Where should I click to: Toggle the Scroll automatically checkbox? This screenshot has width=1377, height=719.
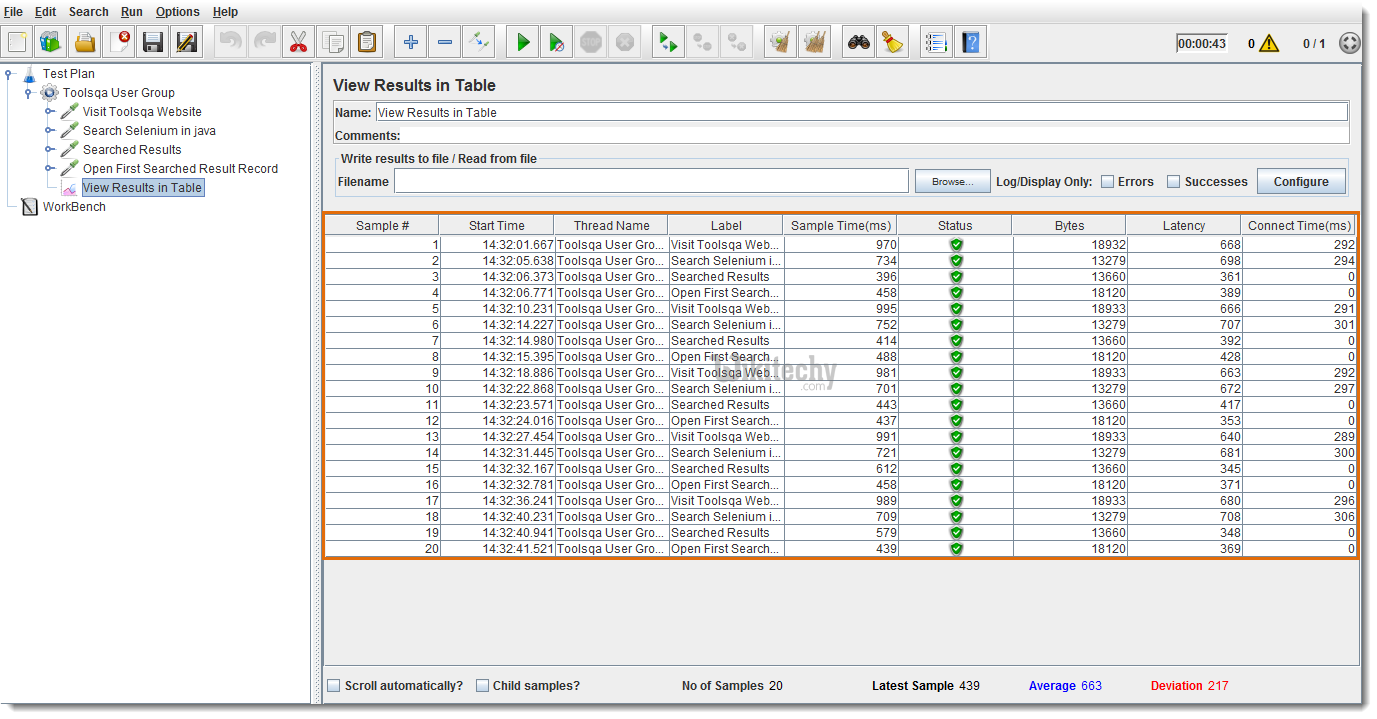click(334, 686)
